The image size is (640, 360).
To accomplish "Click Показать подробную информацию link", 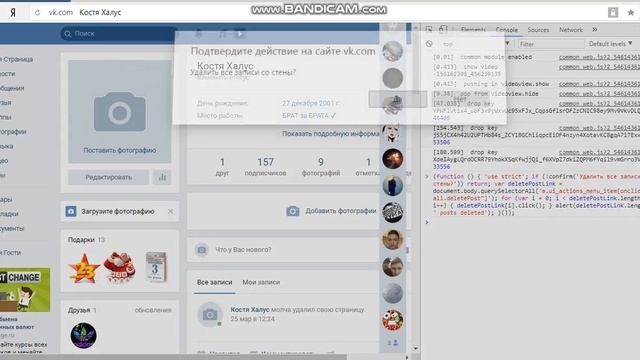I will click(331, 133).
